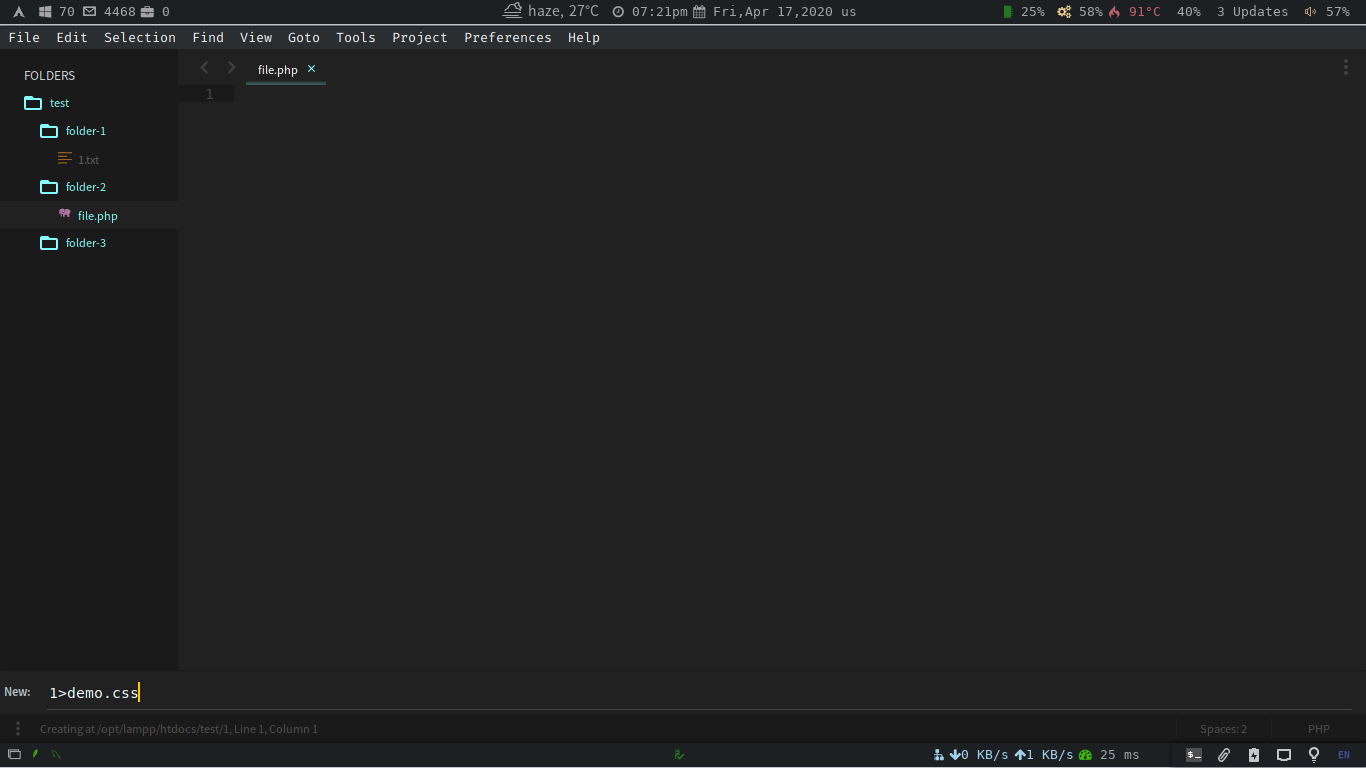Open the Goto menu

pyautogui.click(x=304, y=37)
